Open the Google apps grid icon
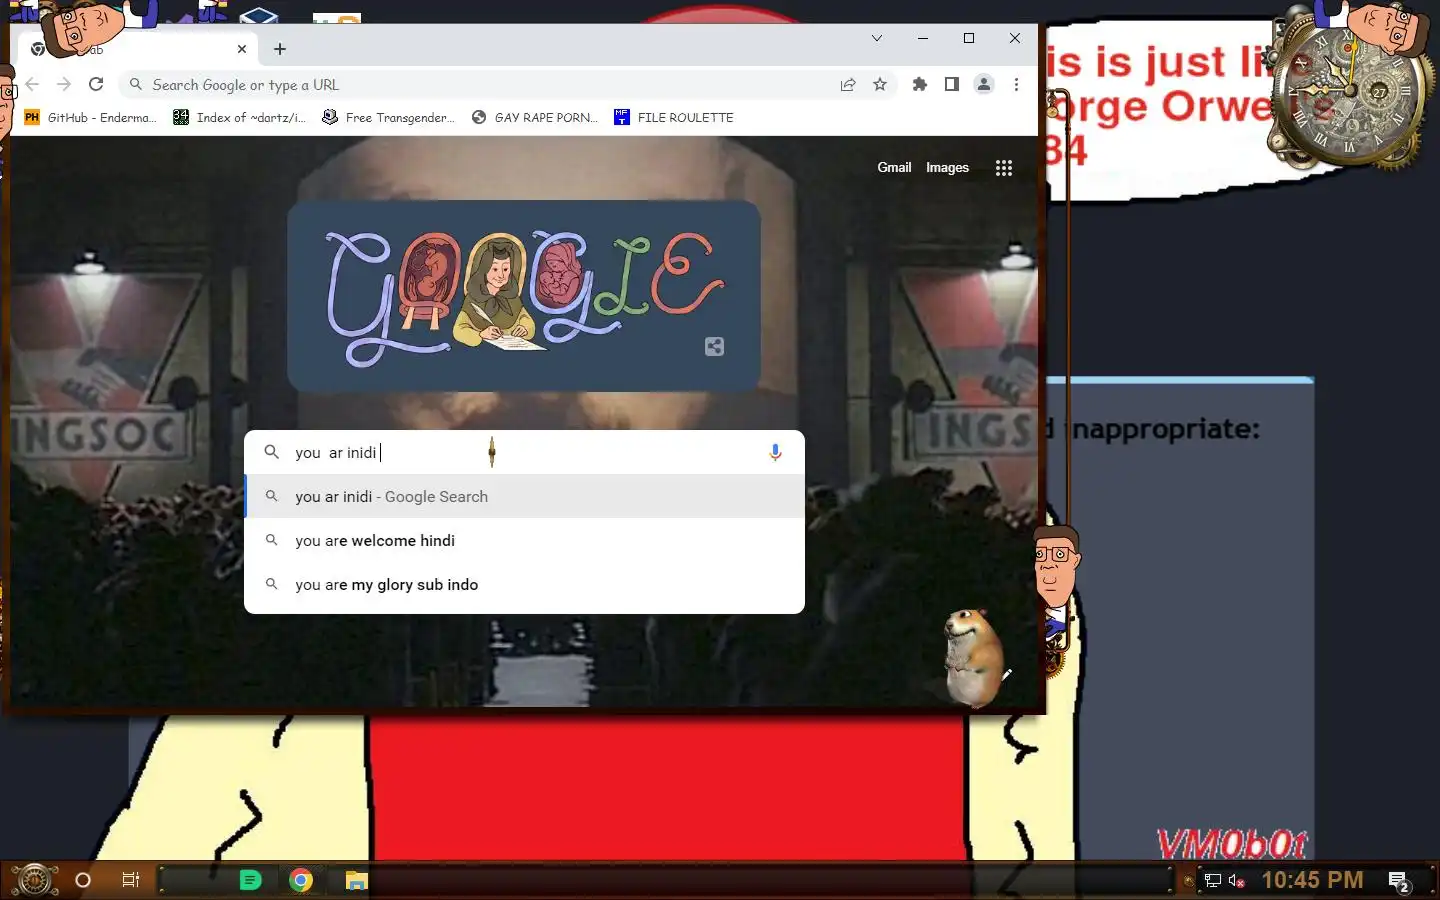Viewport: 1440px width, 900px height. click(1004, 168)
